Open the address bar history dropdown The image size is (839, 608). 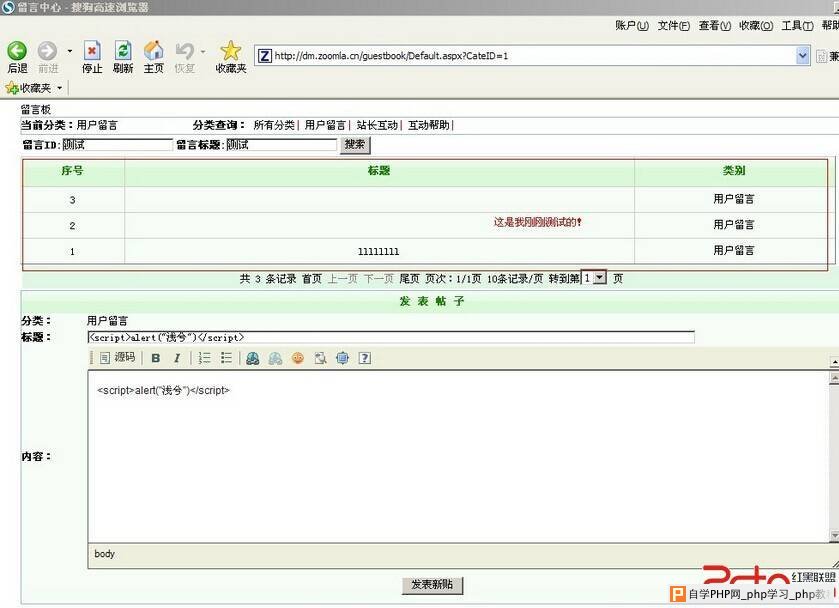point(803,56)
